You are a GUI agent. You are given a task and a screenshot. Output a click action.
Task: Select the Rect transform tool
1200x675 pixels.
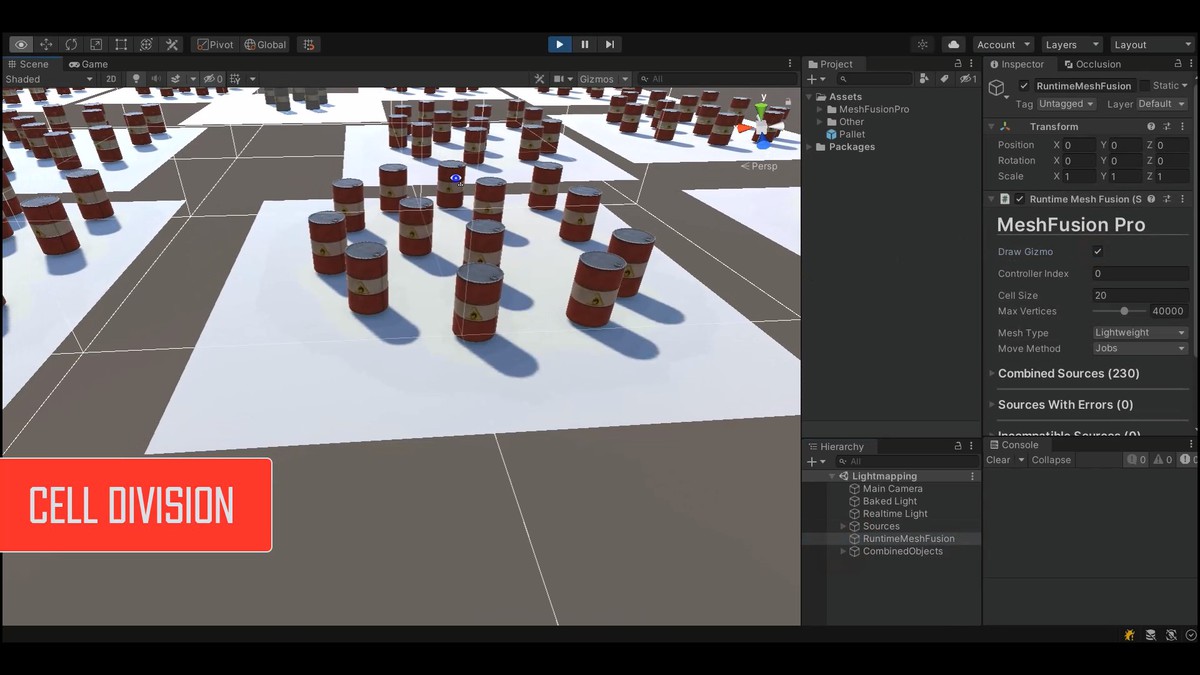tap(121, 44)
